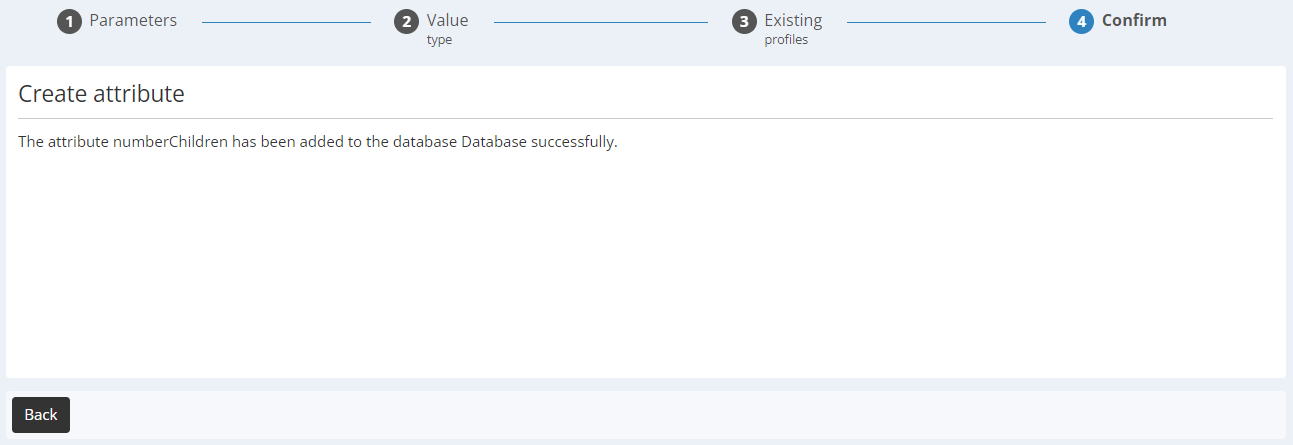
Task: Go back using the Back button
Action: coord(41,415)
